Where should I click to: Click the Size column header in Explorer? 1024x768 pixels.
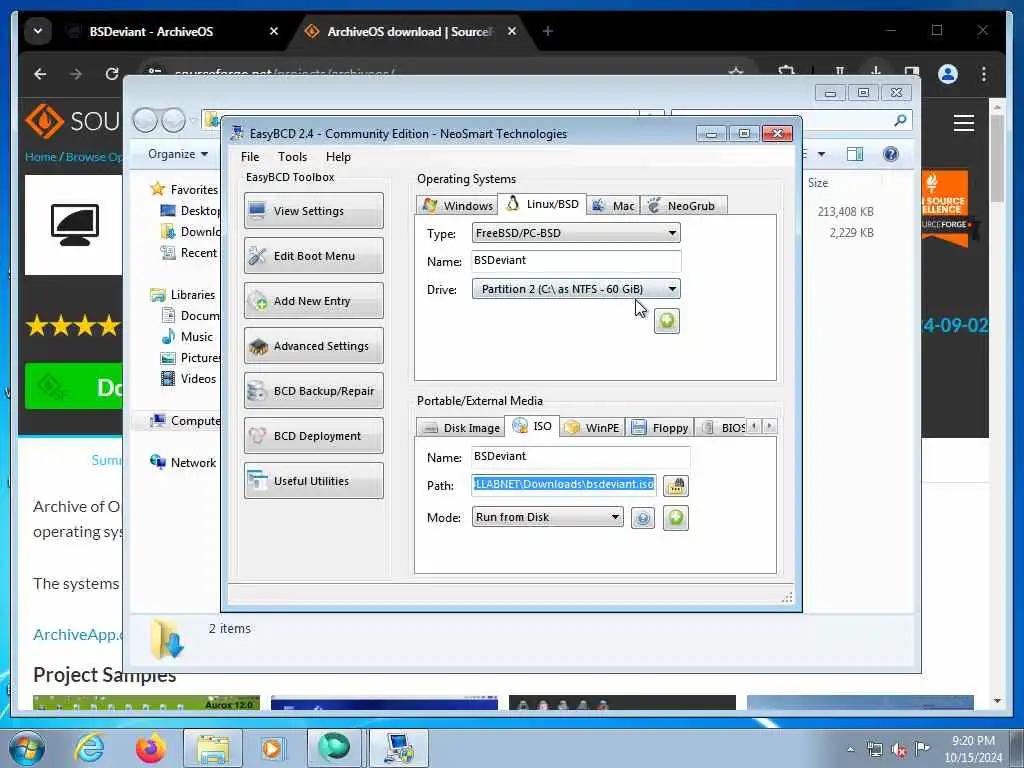[818, 183]
